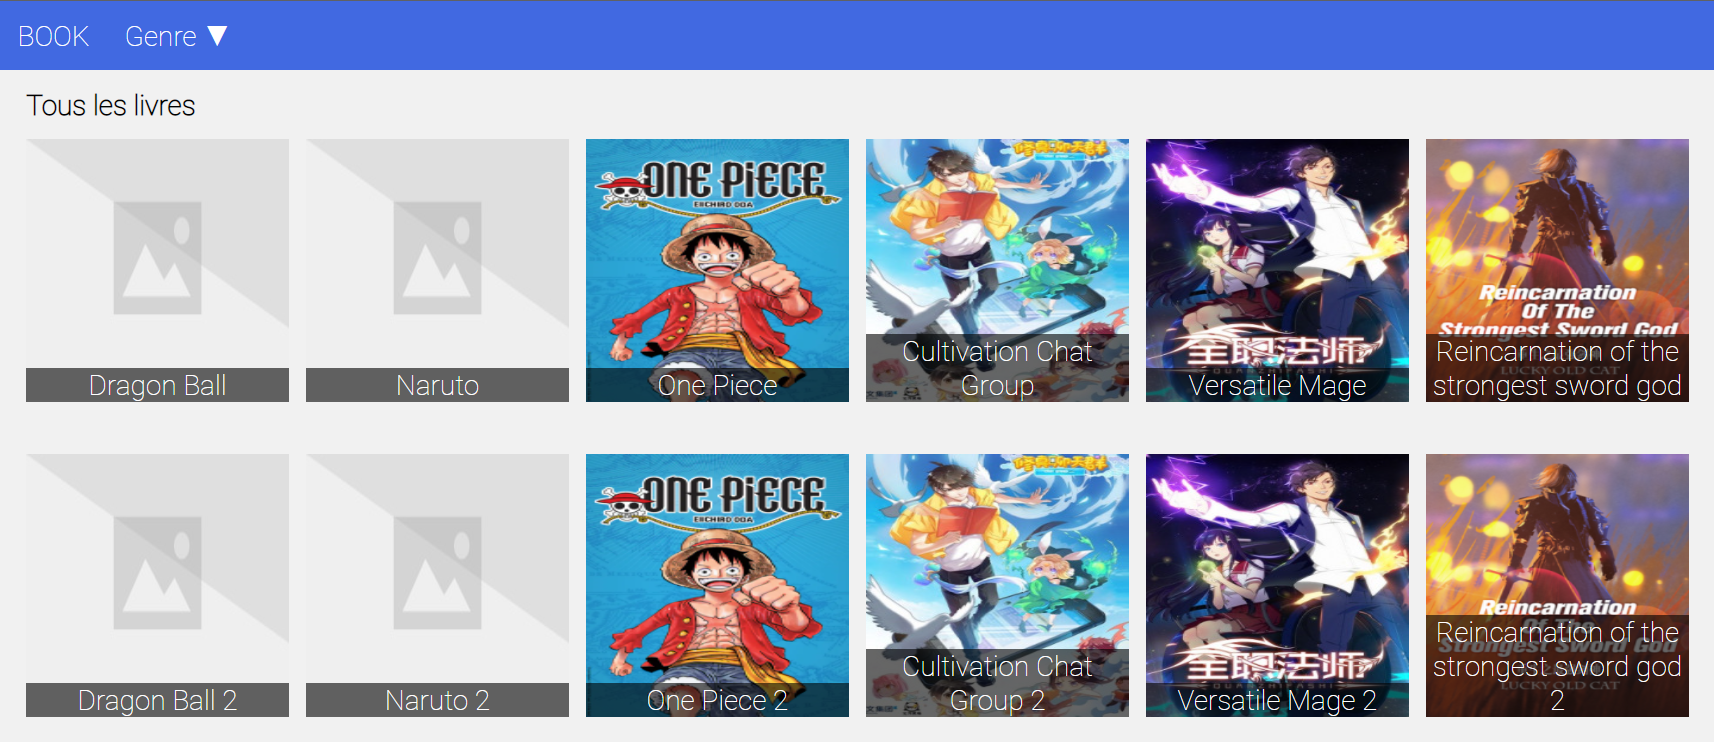Select the Naruto 2 placeholder image icon
Screen dimensions: 1714x742
pyautogui.click(x=437, y=573)
